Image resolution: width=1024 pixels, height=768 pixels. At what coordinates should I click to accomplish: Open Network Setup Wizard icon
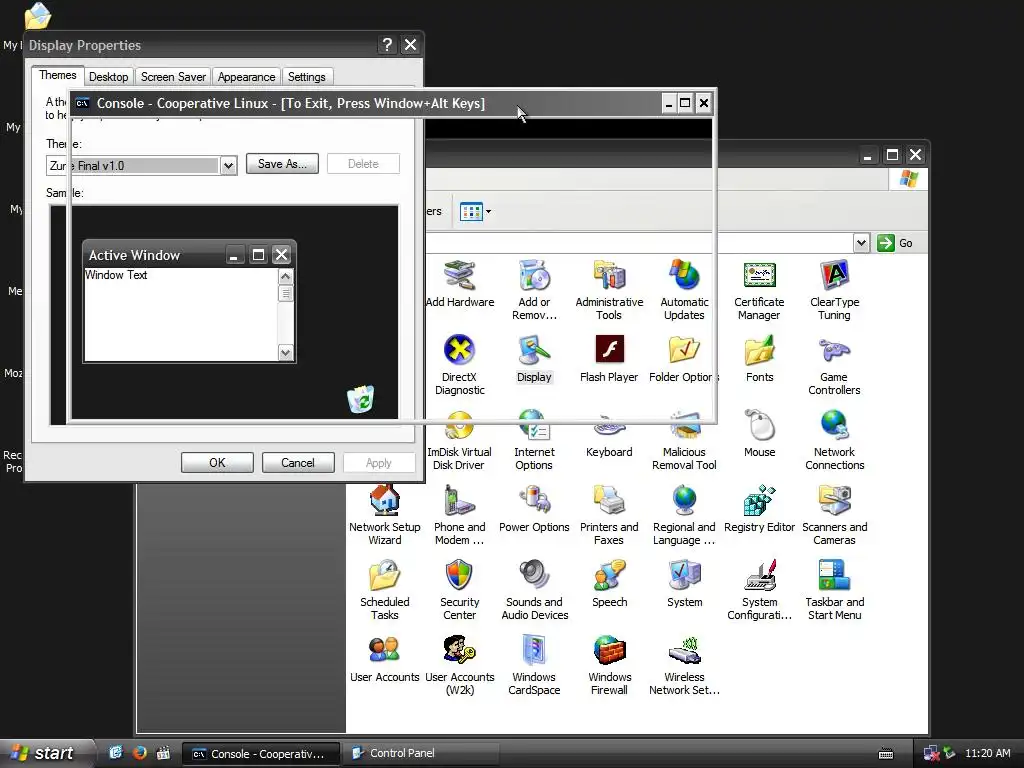click(x=385, y=500)
